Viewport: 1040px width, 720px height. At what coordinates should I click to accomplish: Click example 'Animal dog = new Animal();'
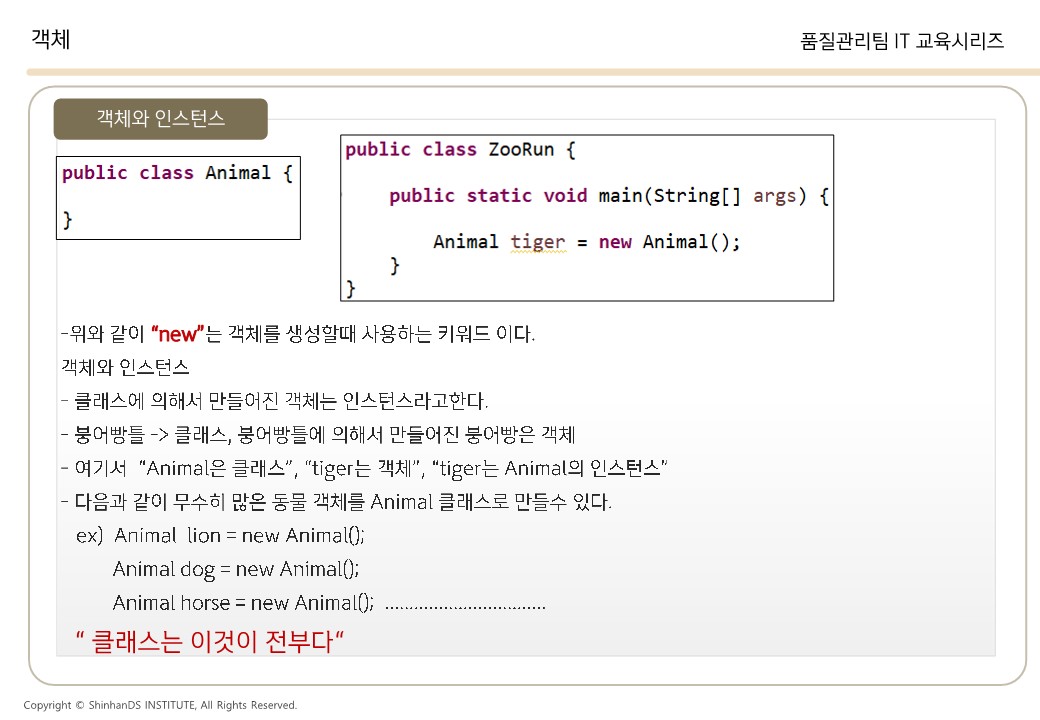coord(236,570)
